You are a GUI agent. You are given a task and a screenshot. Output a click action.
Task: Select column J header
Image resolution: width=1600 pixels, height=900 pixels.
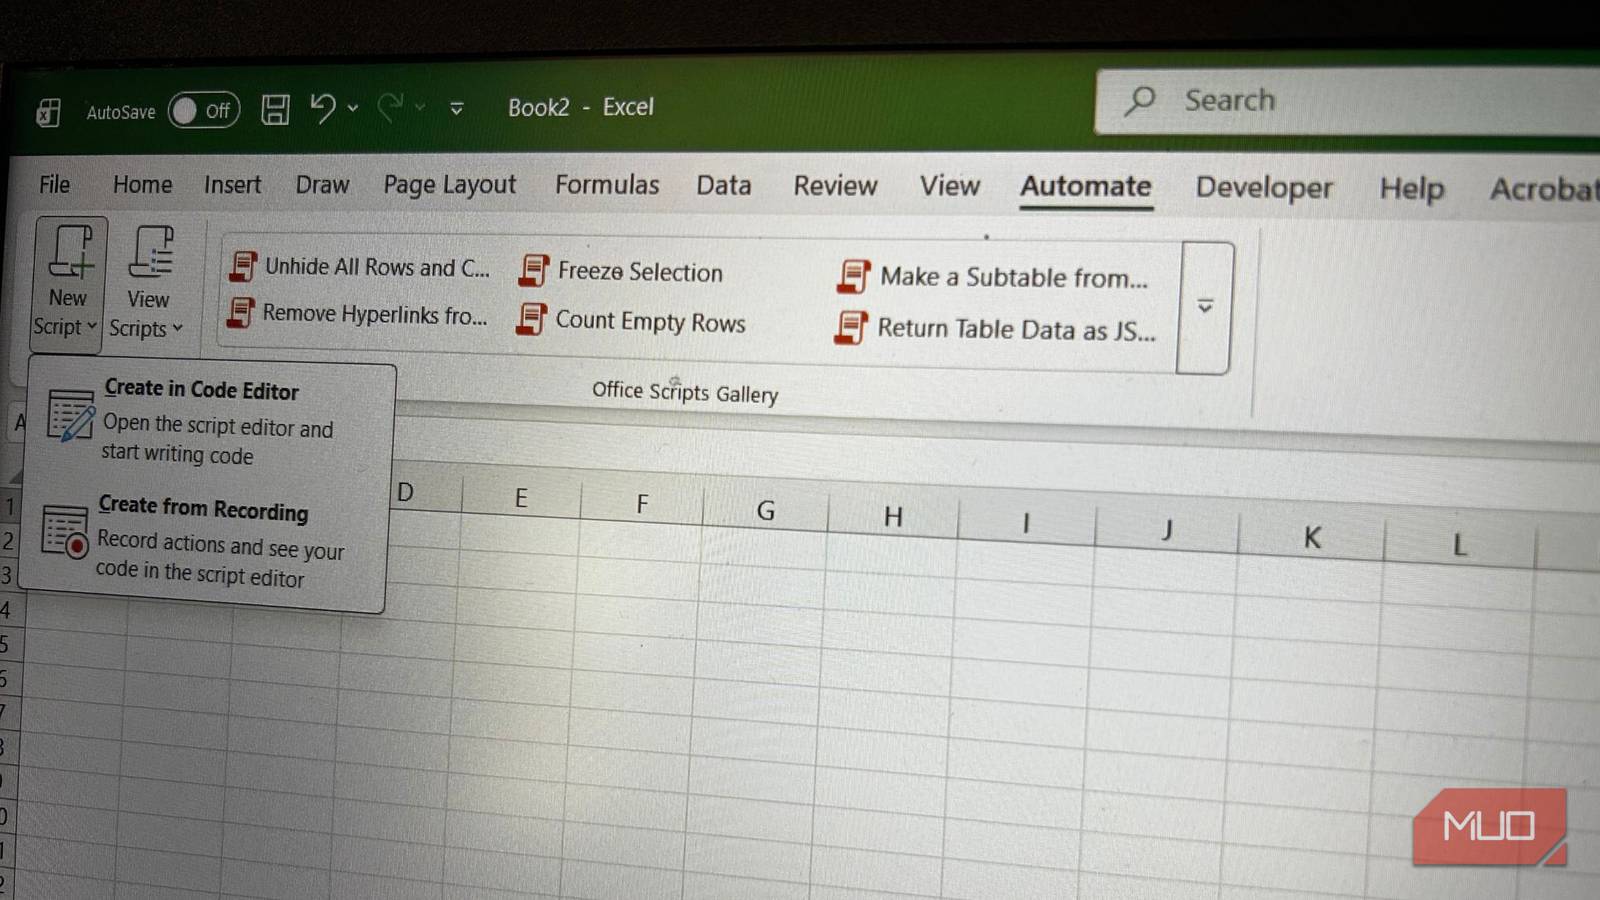click(x=1166, y=530)
